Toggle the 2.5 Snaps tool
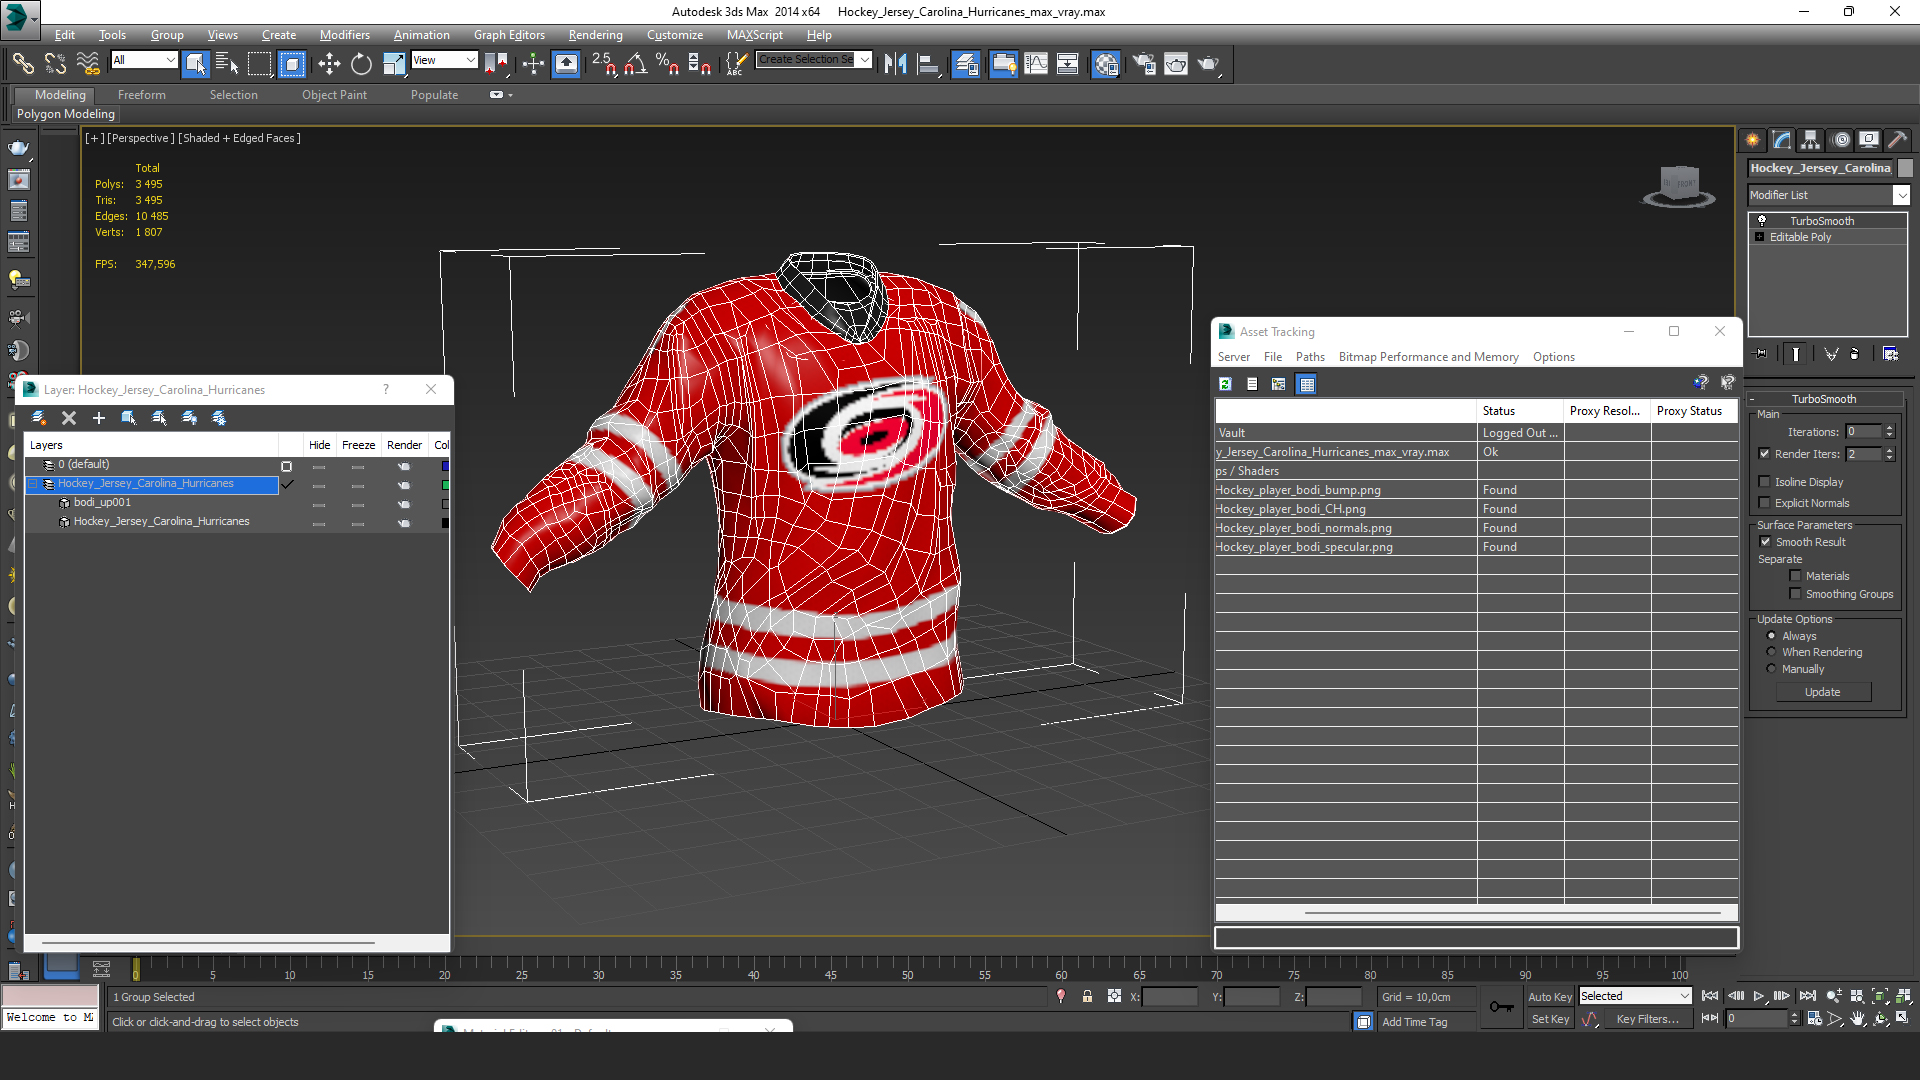 pyautogui.click(x=603, y=64)
